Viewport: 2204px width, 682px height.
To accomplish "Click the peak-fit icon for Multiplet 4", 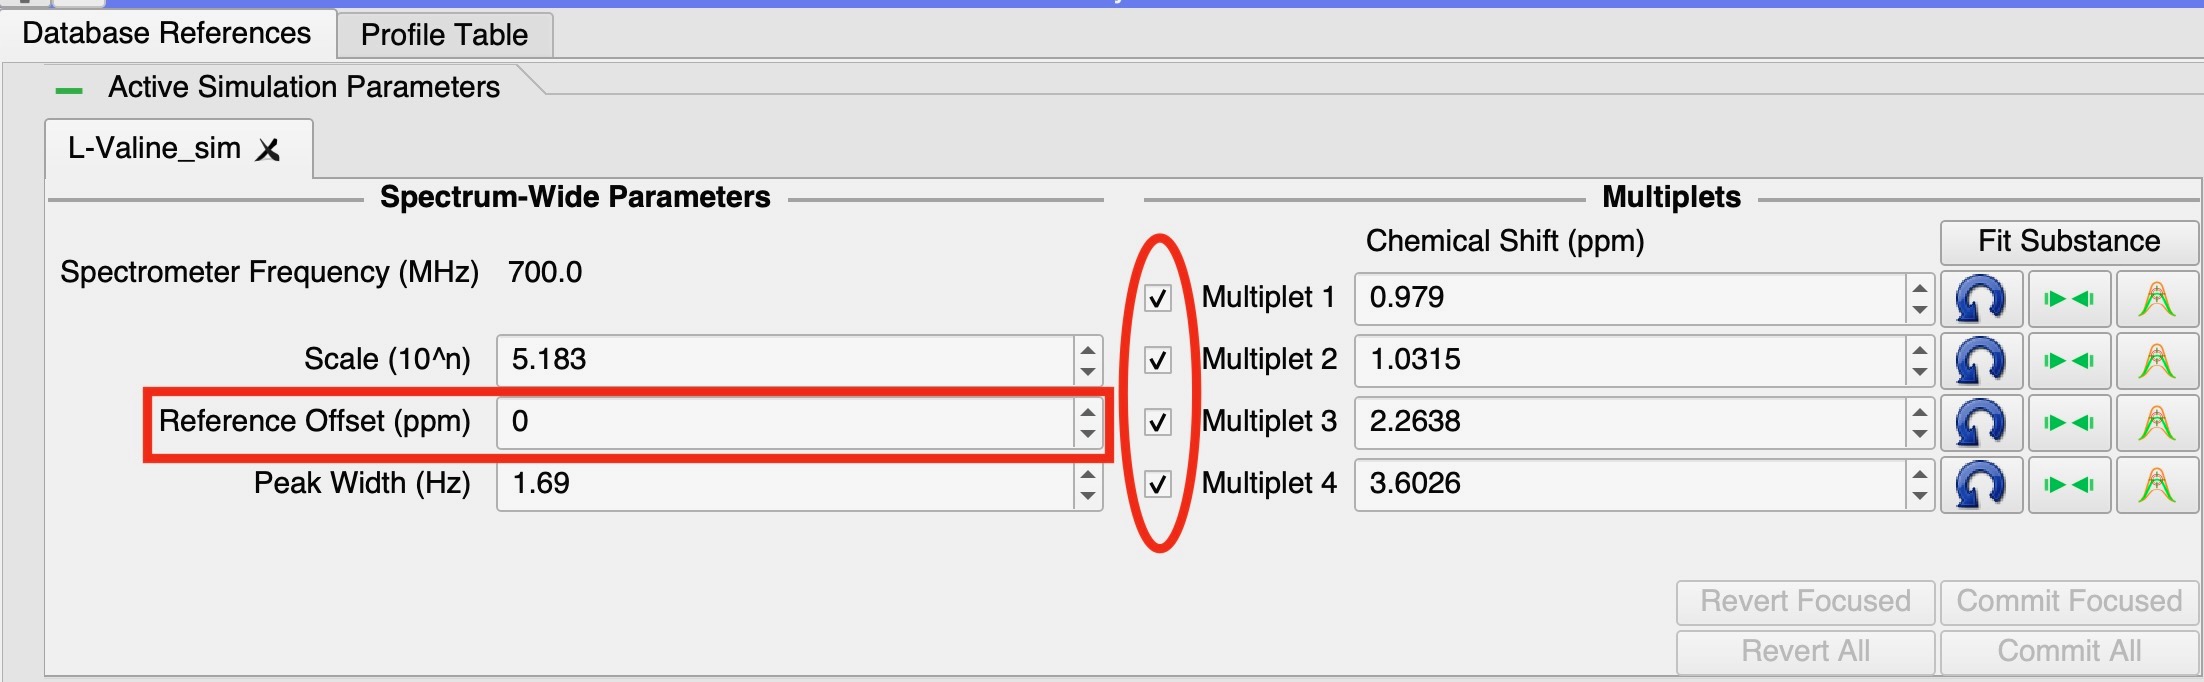I will coord(2157,485).
